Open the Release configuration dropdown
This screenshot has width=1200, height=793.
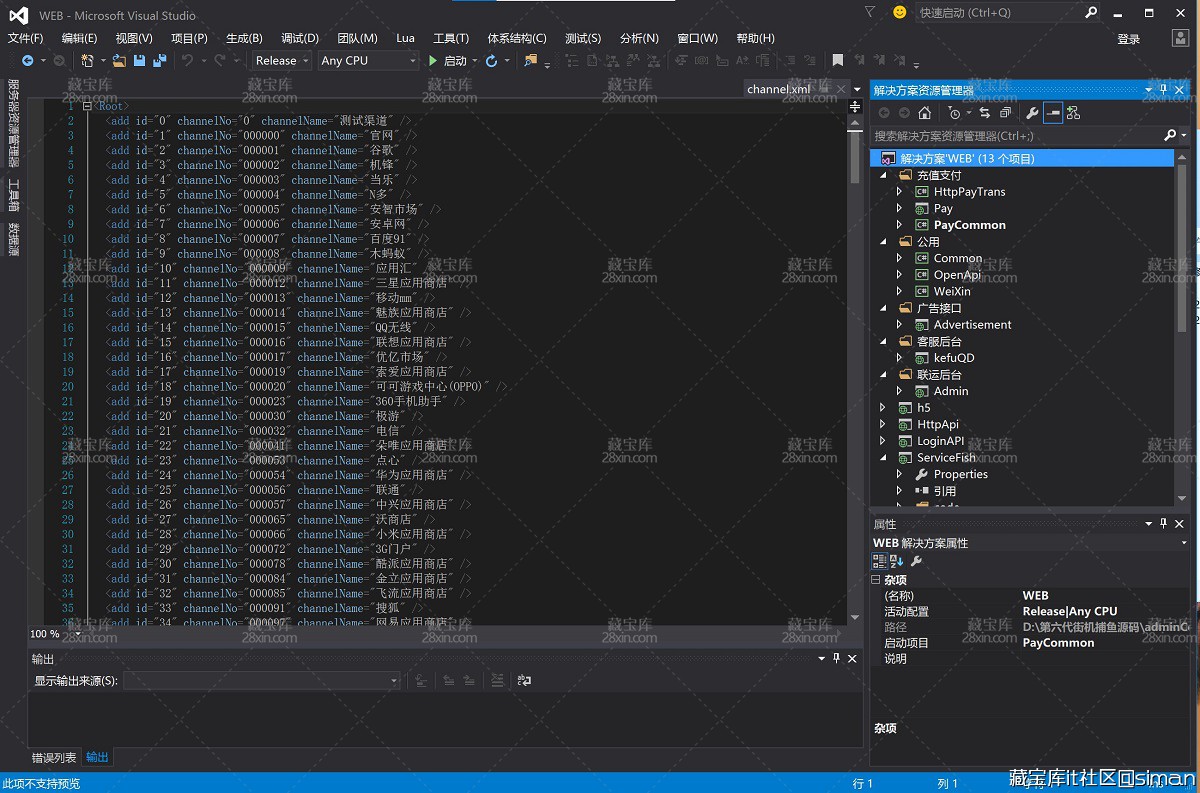pyautogui.click(x=280, y=61)
